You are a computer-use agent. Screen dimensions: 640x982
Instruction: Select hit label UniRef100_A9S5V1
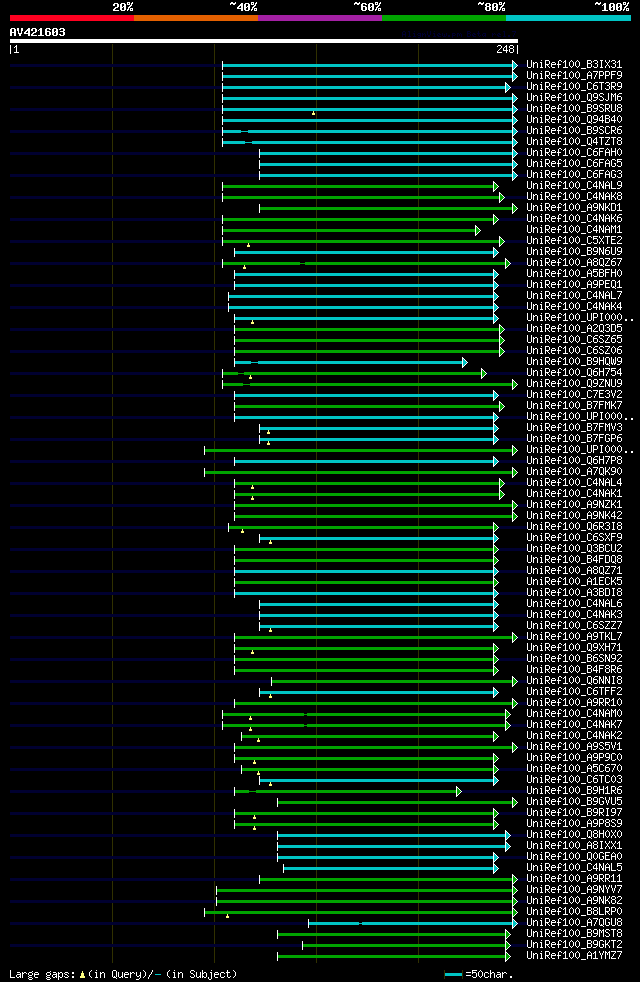[x=574, y=747]
